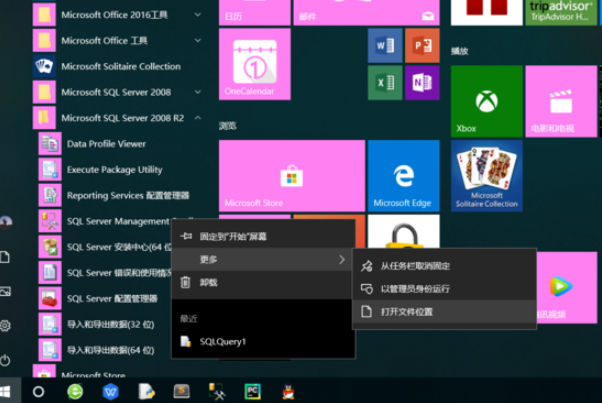
Task: Open SQL Server error and usage reporting
Action: tap(105, 273)
